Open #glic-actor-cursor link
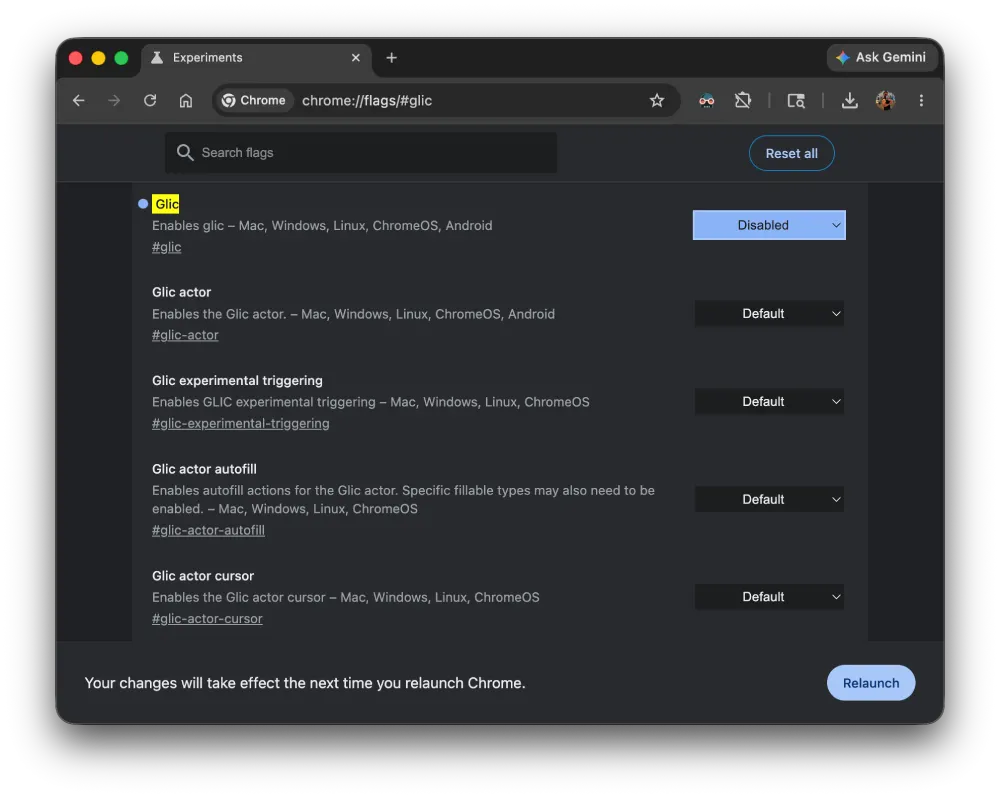 [207, 619]
